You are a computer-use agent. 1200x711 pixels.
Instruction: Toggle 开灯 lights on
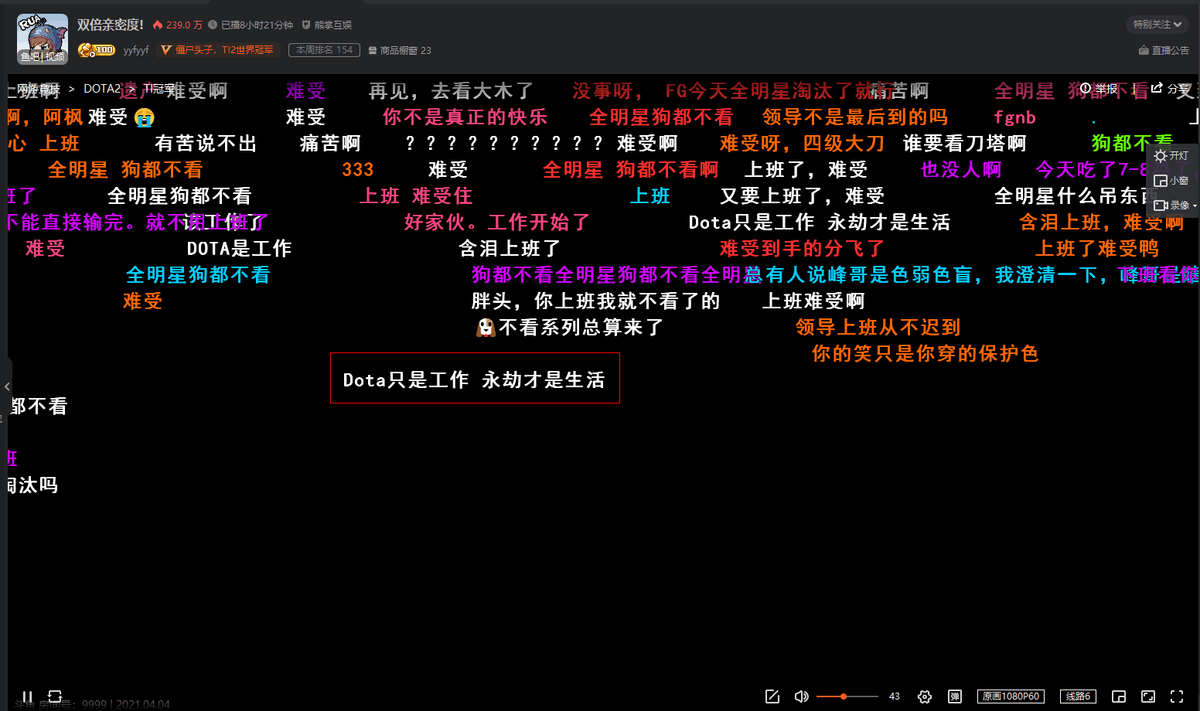coord(1172,156)
